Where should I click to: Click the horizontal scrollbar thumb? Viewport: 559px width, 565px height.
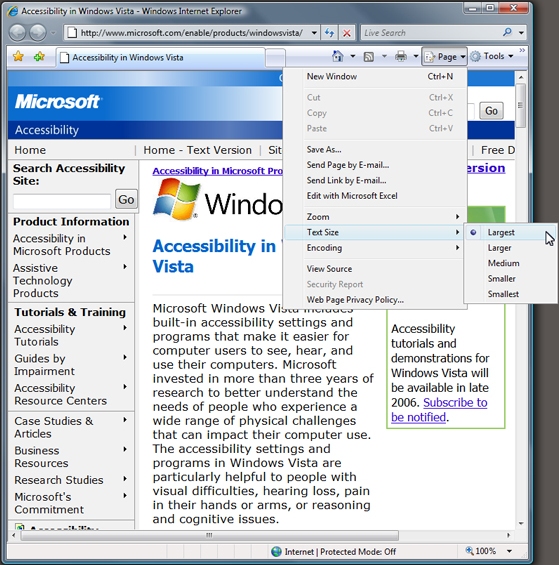click(209, 535)
